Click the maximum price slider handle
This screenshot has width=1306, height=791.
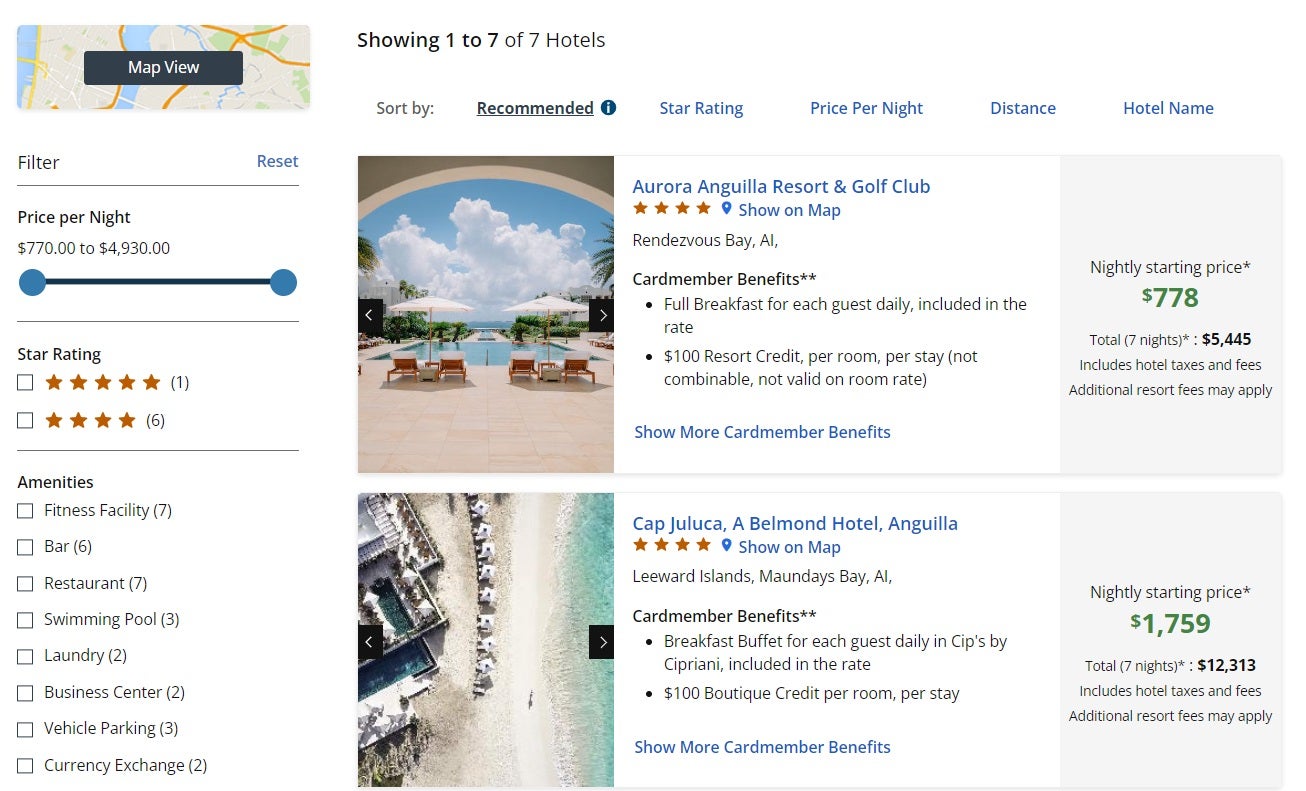click(x=283, y=283)
